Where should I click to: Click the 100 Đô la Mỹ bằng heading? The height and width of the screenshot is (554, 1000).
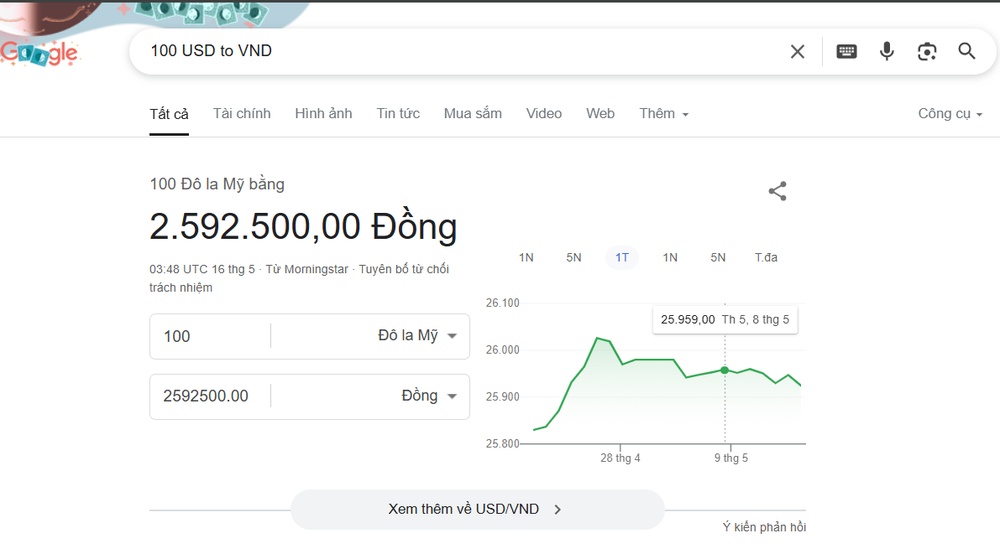coord(217,184)
